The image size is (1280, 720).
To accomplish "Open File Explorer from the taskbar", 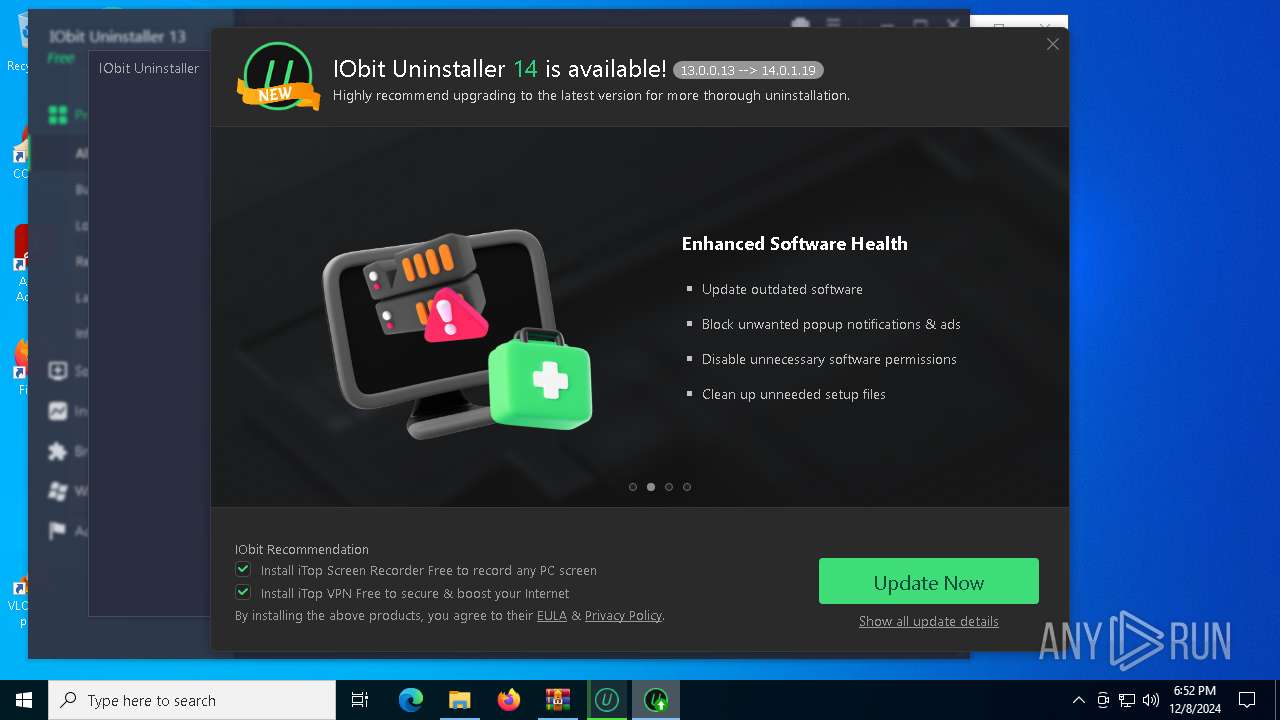I will [x=459, y=700].
